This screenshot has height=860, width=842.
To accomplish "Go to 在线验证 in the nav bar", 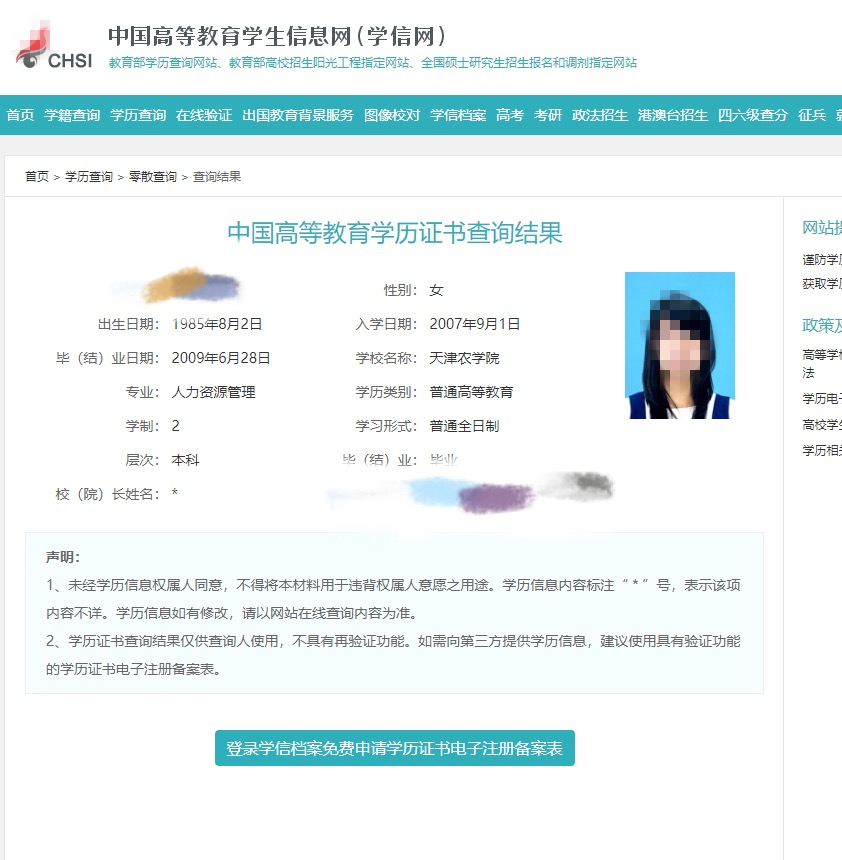I will (204, 115).
